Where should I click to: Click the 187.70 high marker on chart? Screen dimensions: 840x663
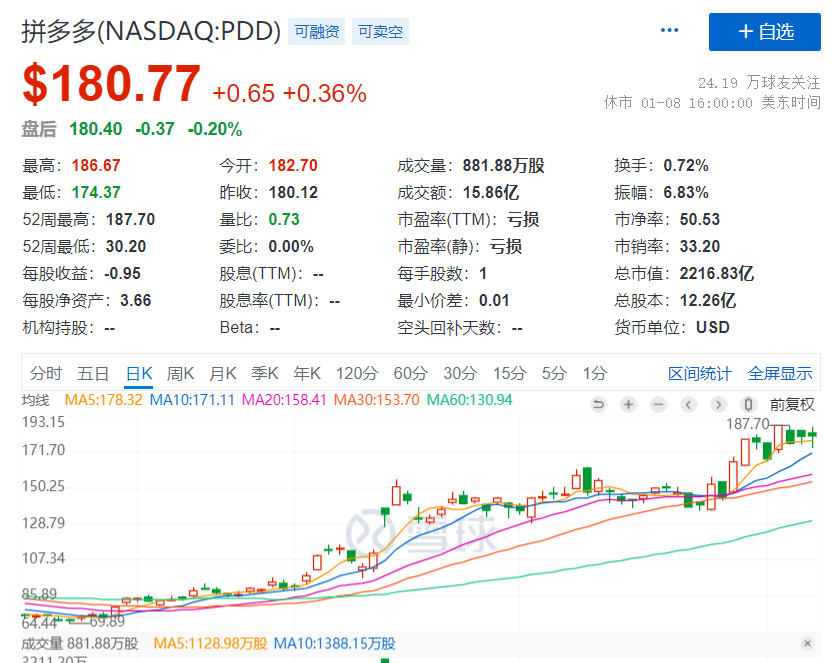pos(747,424)
